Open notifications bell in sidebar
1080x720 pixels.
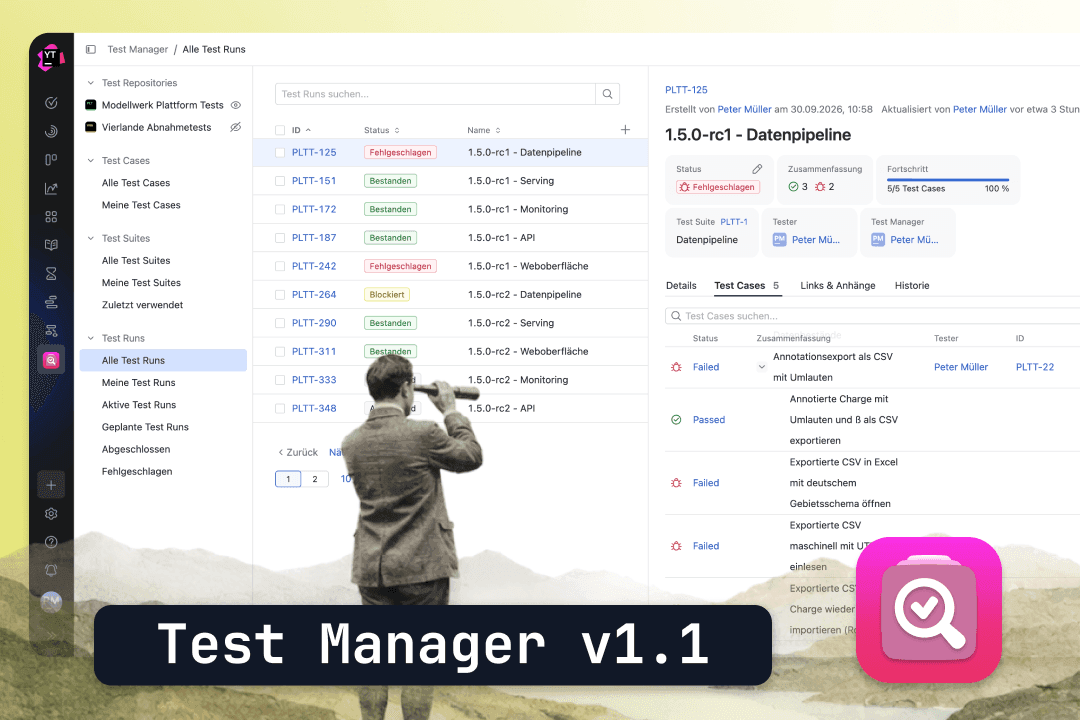51,570
